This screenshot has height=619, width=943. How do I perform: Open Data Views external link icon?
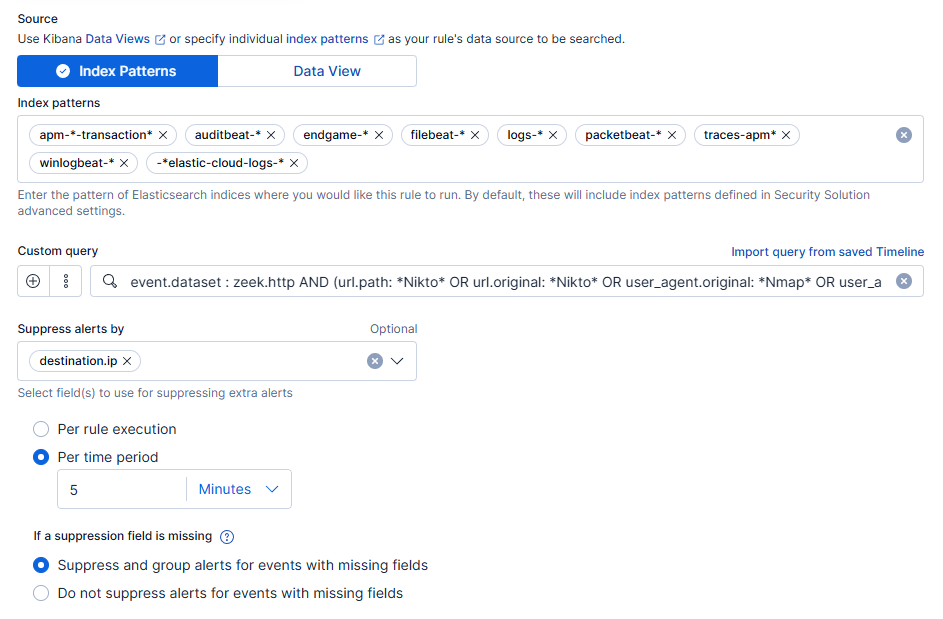[x=160, y=40]
